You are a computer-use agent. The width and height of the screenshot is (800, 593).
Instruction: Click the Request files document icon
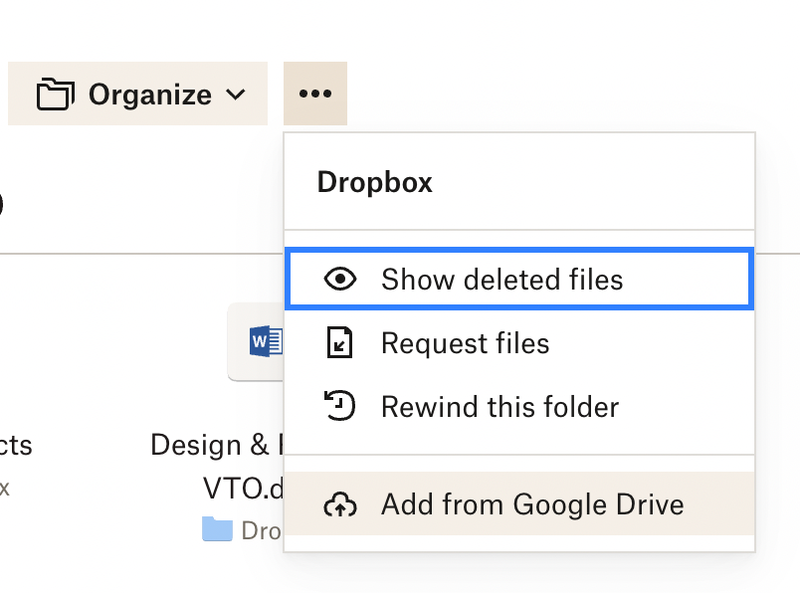(342, 343)
